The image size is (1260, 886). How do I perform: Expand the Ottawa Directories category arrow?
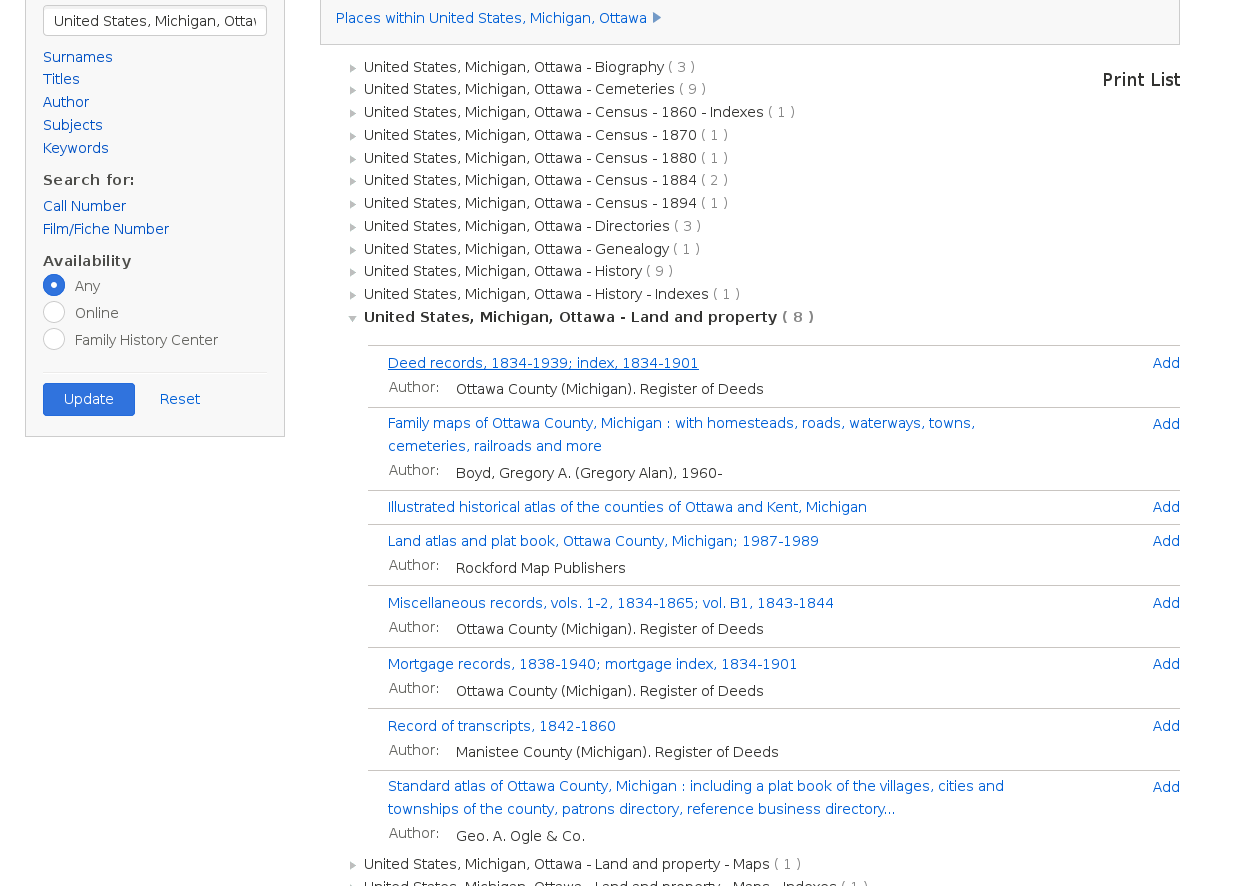[x=353, y=227]
